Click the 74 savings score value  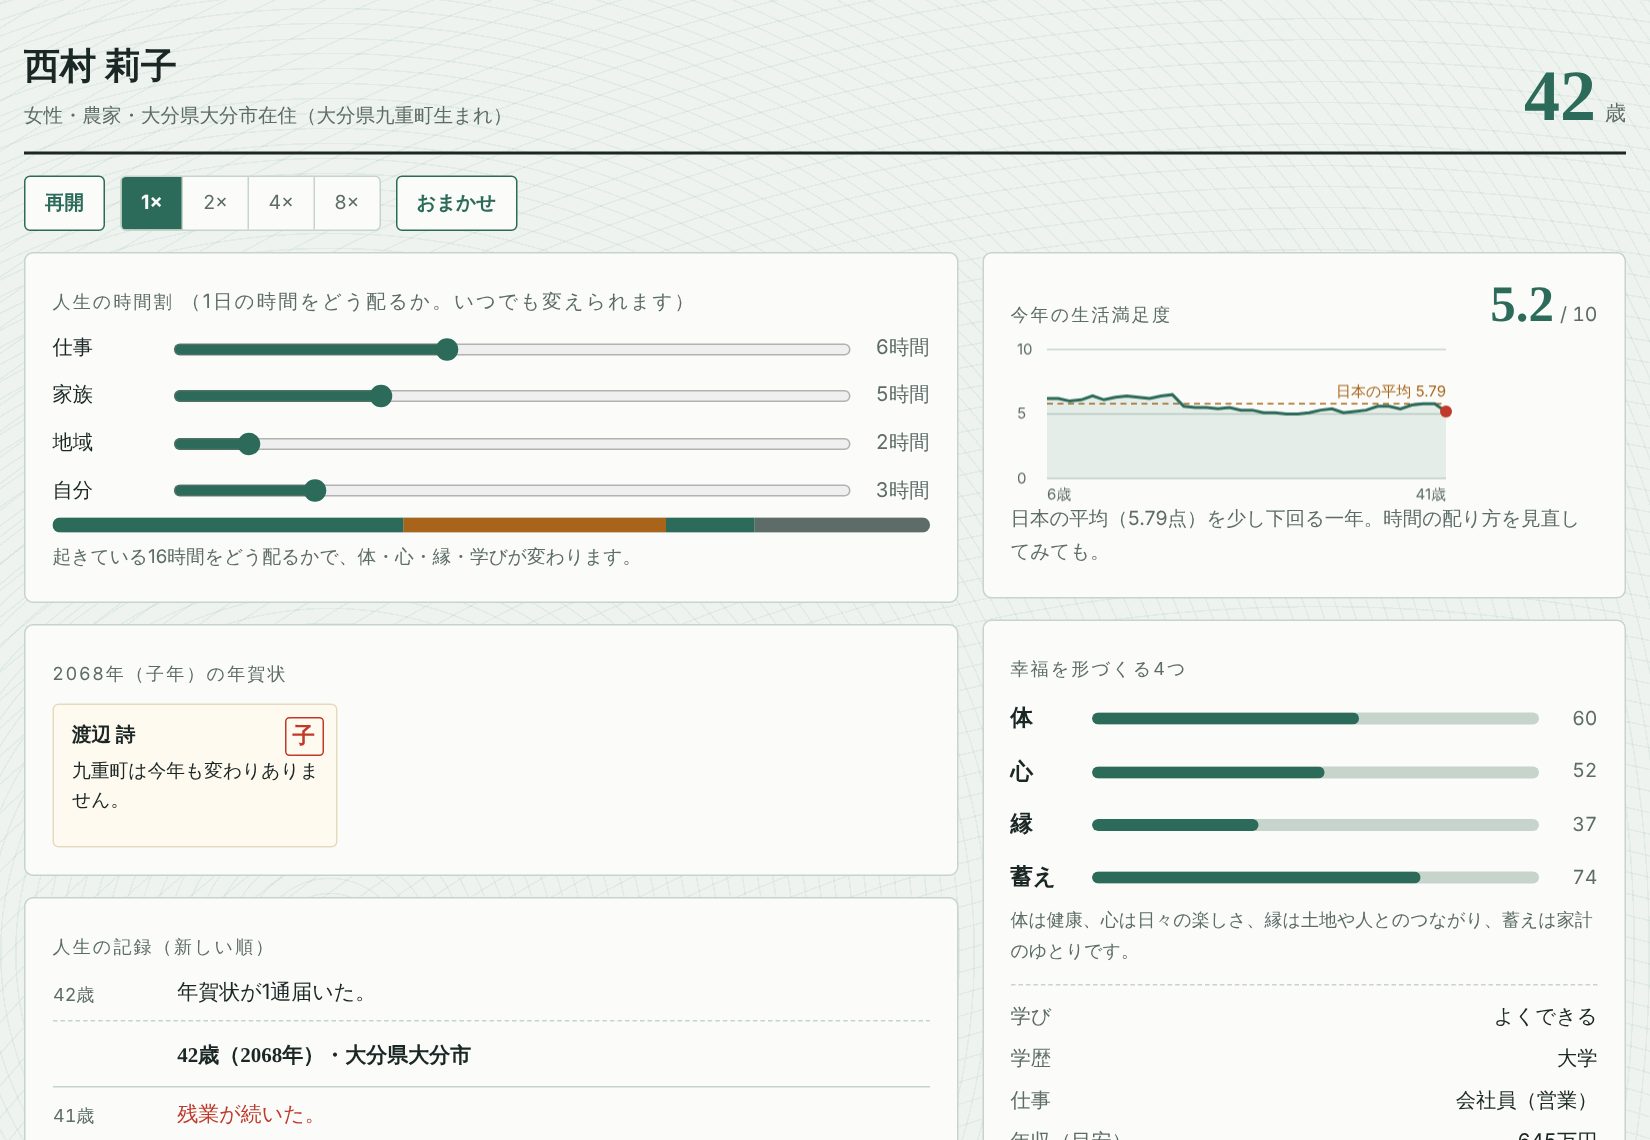point(1584,877)
